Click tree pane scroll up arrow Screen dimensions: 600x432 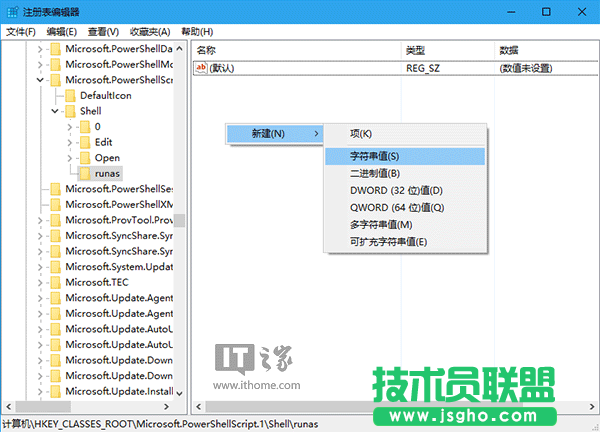click(179, 49)
